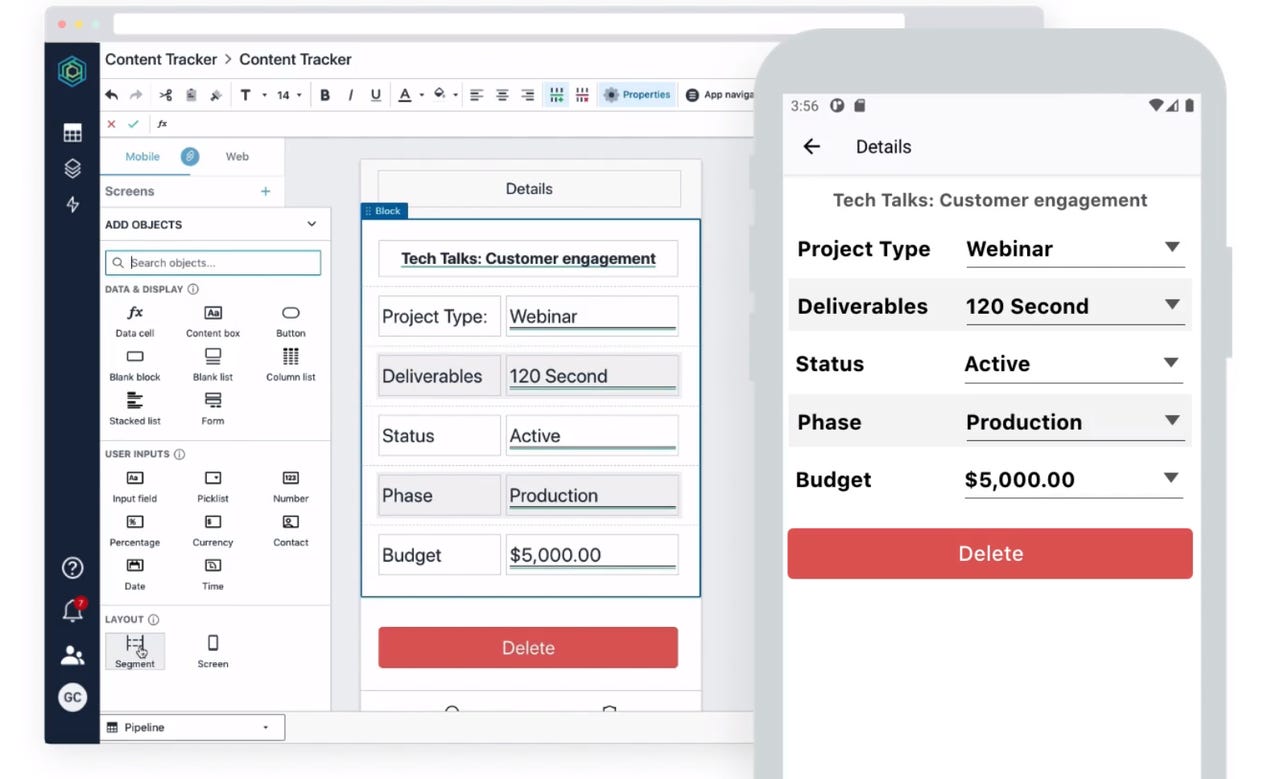Open the text color picker

(405, 95)
